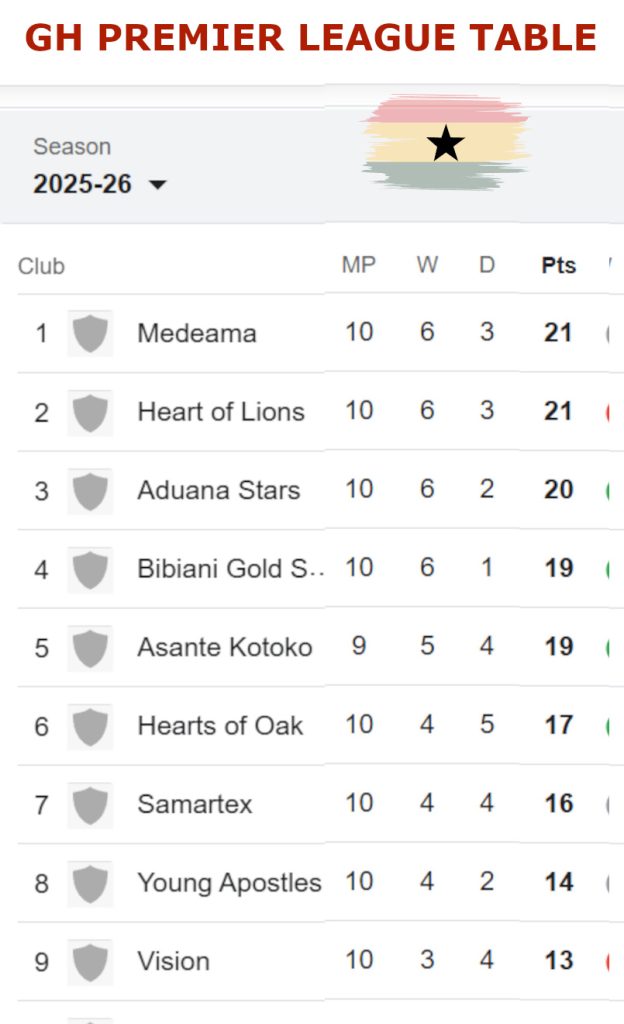Click the Young Apostles crest icon
This screenshot has height=1024, width=624.
point(90,883)
